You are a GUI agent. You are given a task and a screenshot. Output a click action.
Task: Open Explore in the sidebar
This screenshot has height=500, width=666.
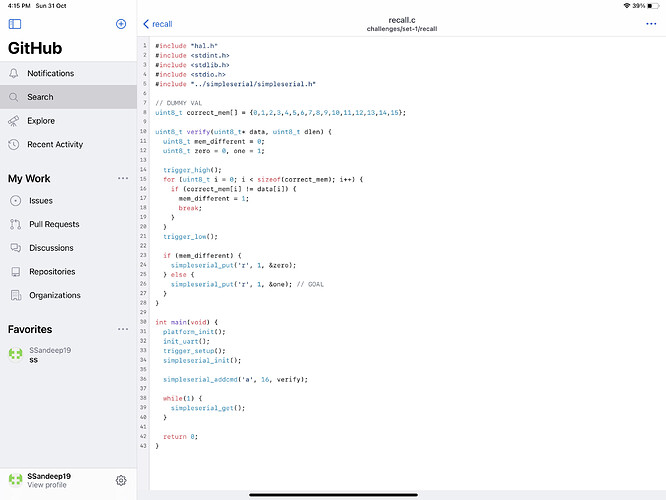tap(68, 121)
